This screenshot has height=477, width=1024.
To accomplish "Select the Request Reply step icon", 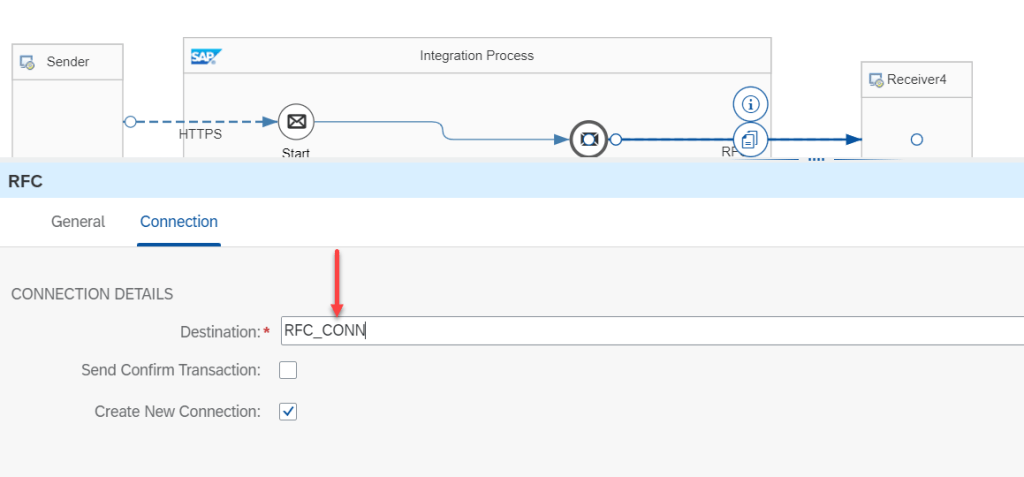I will coord(588,140).
